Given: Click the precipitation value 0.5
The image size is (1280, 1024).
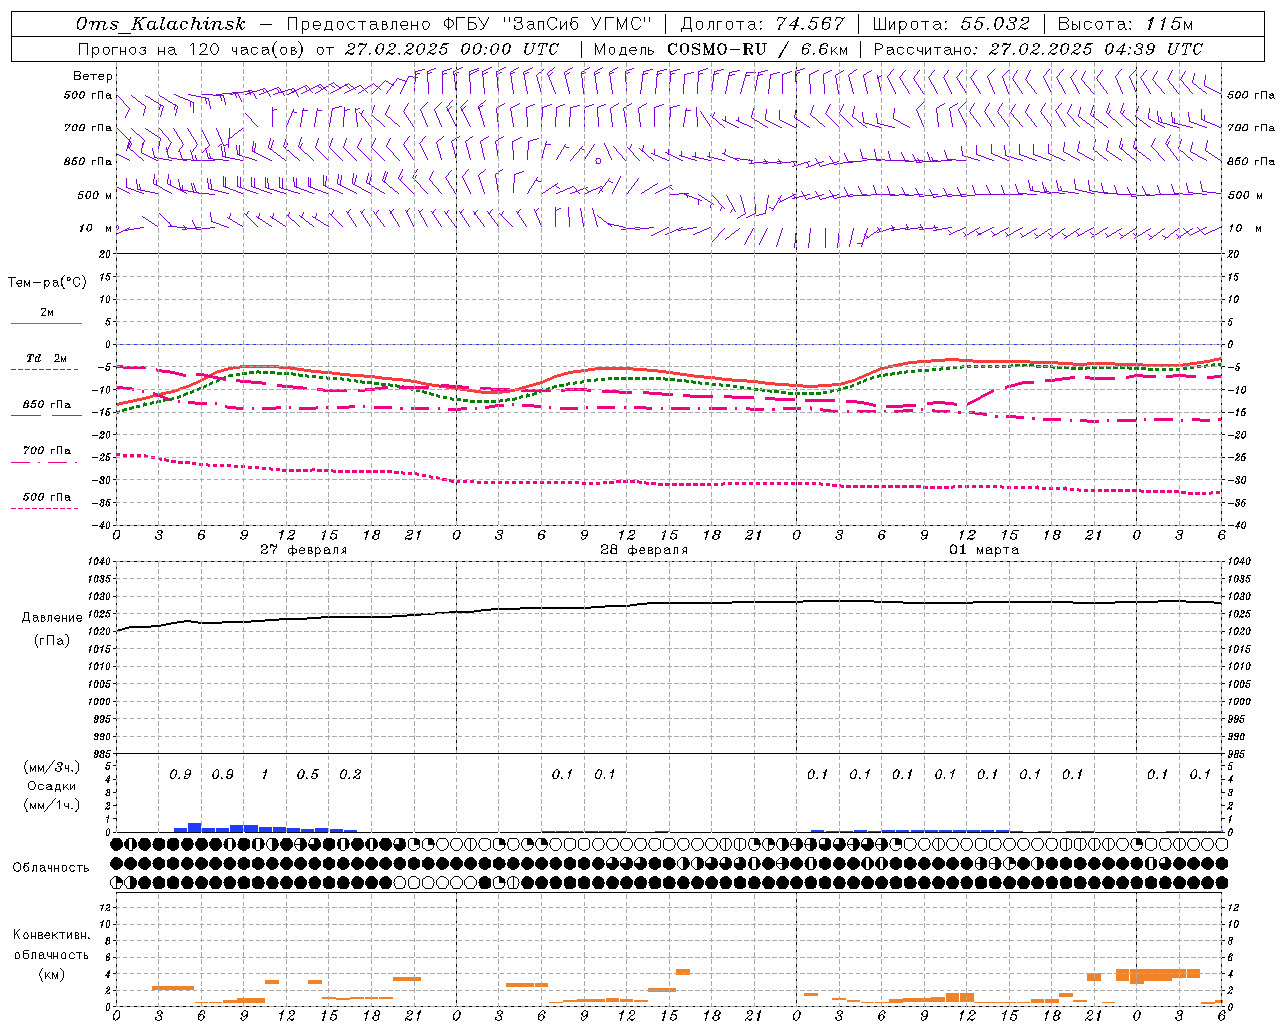Looking at the screenshot, I should pyautogui.click(x=308, y=774).
